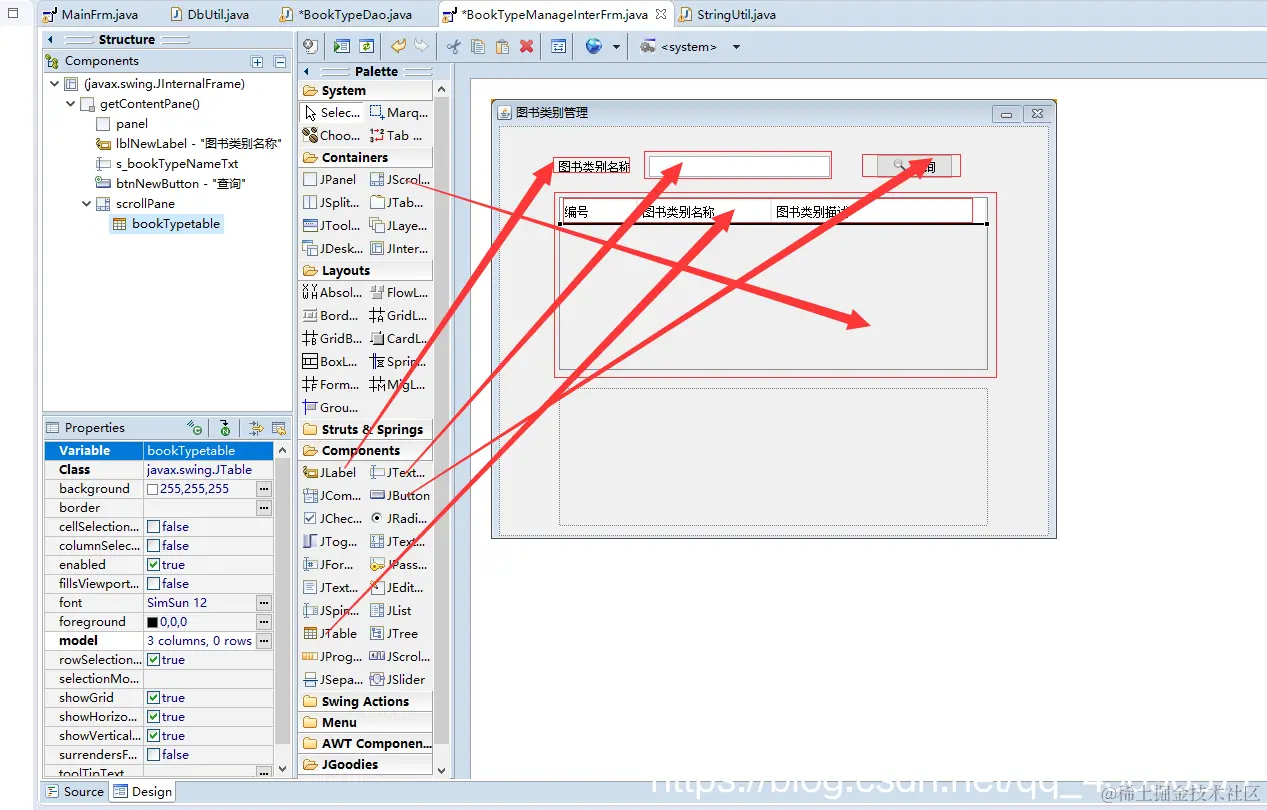This screenshot has height=810, width=1267.
Task: Expand the Swing Actions palette category
Action: click(x=366, y=702)
